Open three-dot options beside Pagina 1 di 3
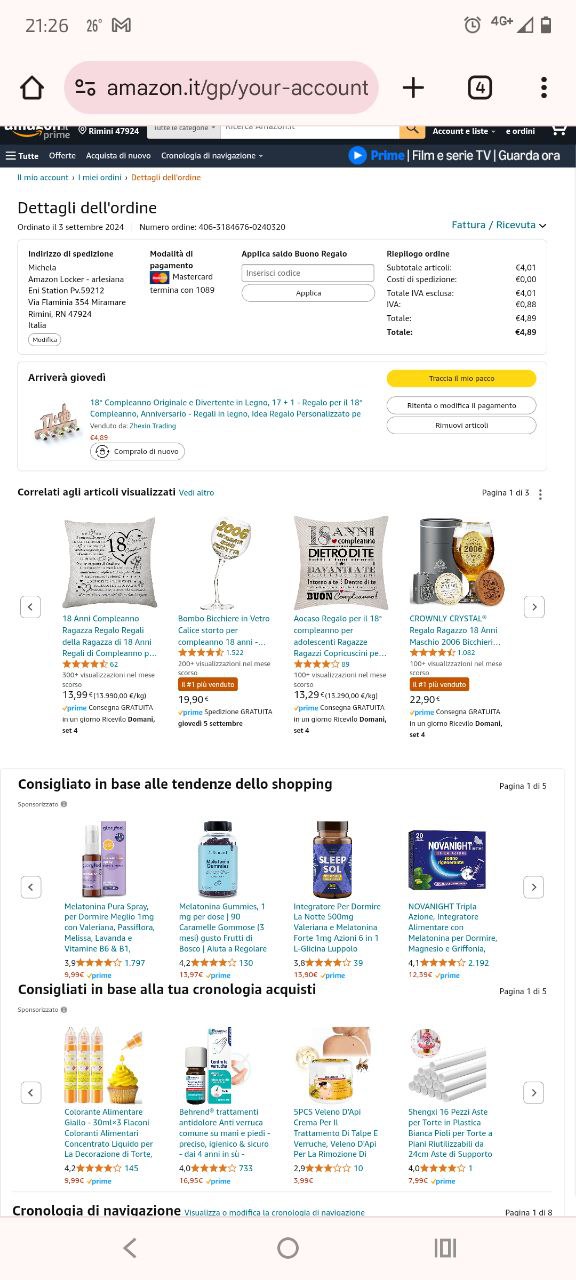Screen dimensions: 576x1280 click(541, 494)
